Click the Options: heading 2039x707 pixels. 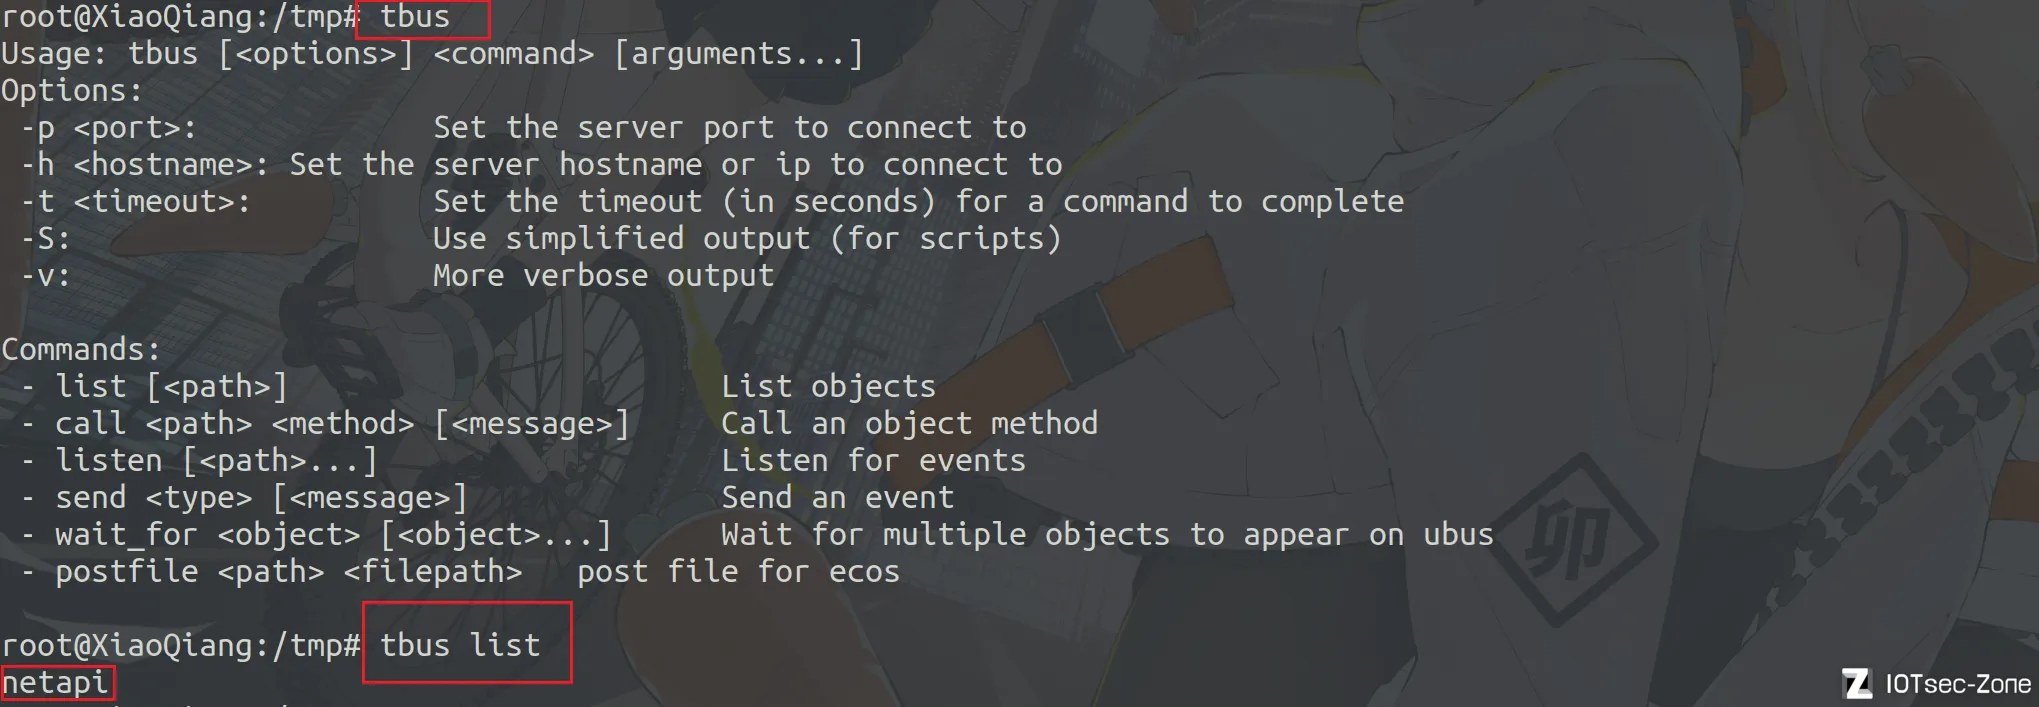[x=71, y=91]
